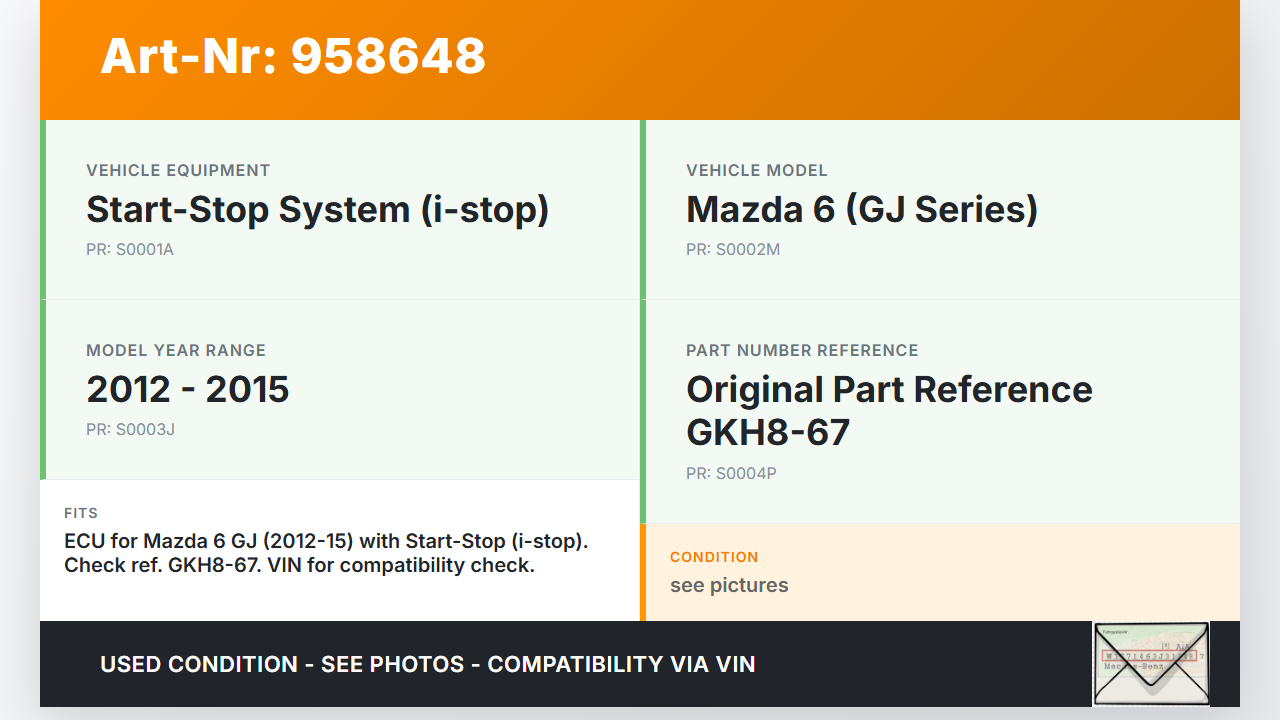Click the envelope VIN request icon
This screenshot has width=1280, height=720.
tap(1151, 663)
